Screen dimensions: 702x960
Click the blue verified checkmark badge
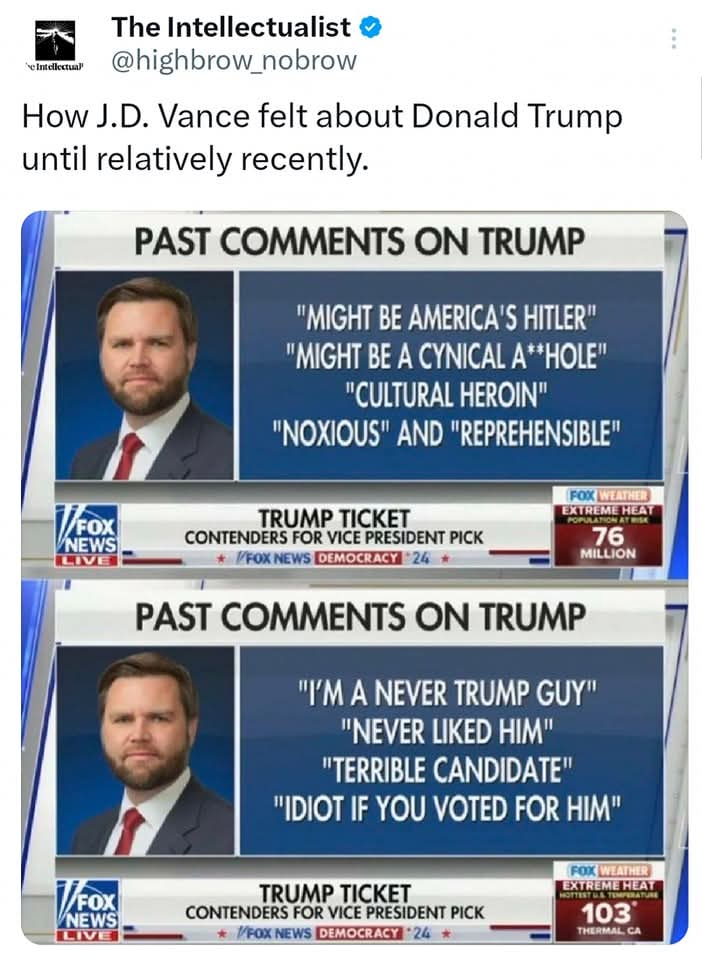point(371,27)
